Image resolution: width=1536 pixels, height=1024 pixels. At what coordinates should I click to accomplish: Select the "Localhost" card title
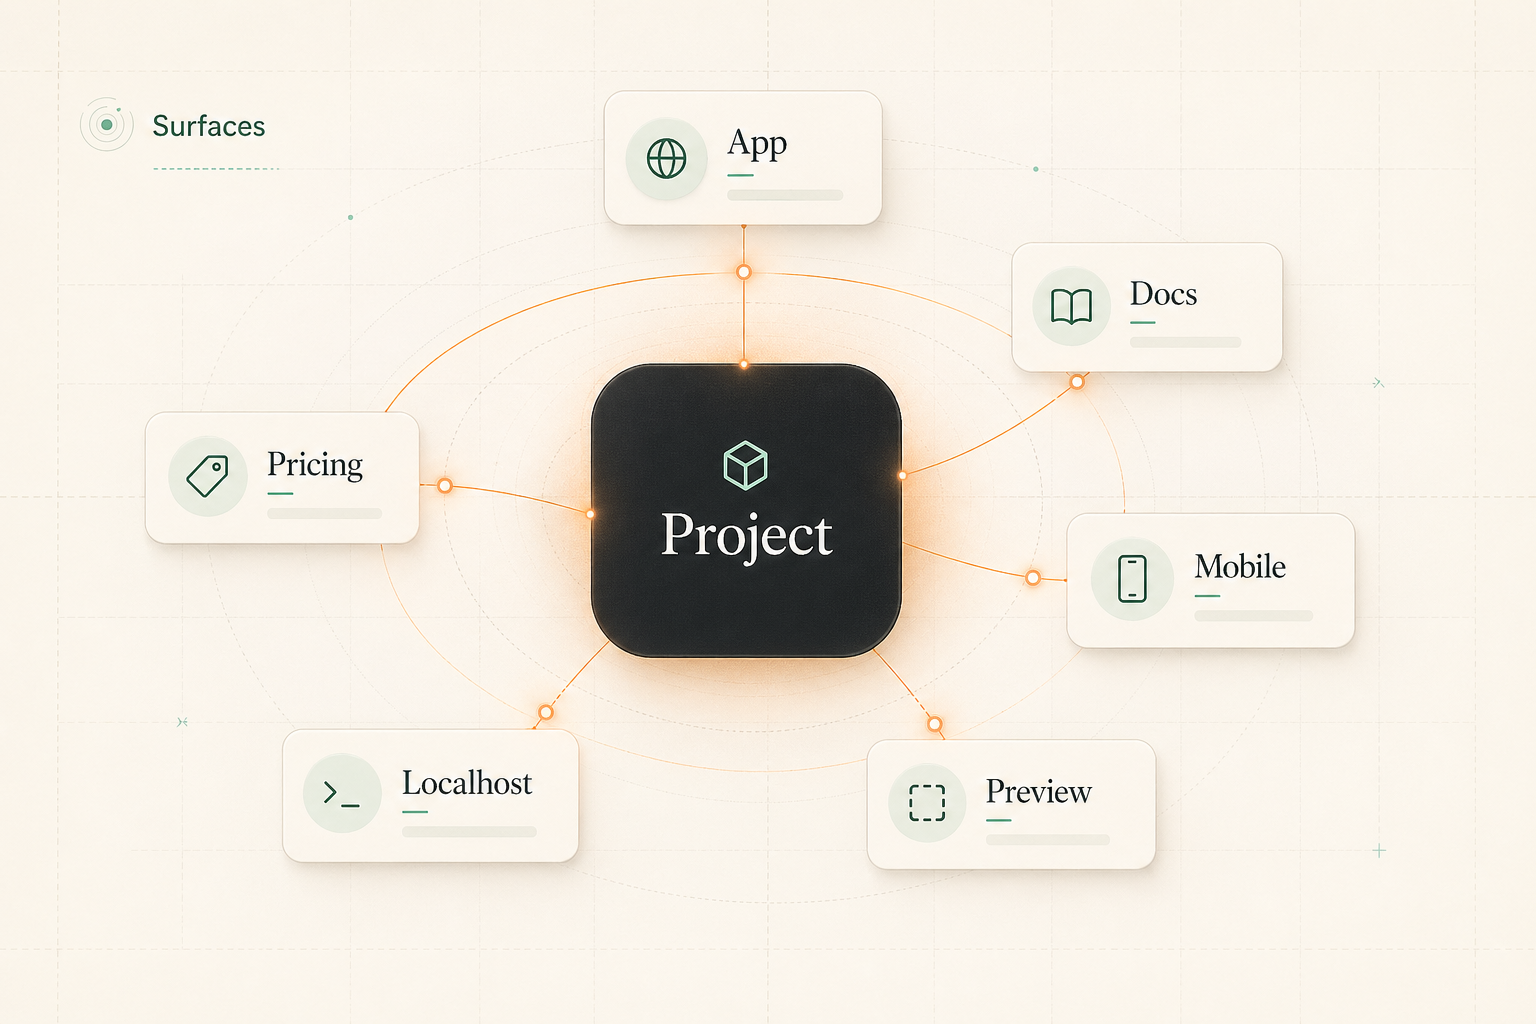(x=467, y=782)
